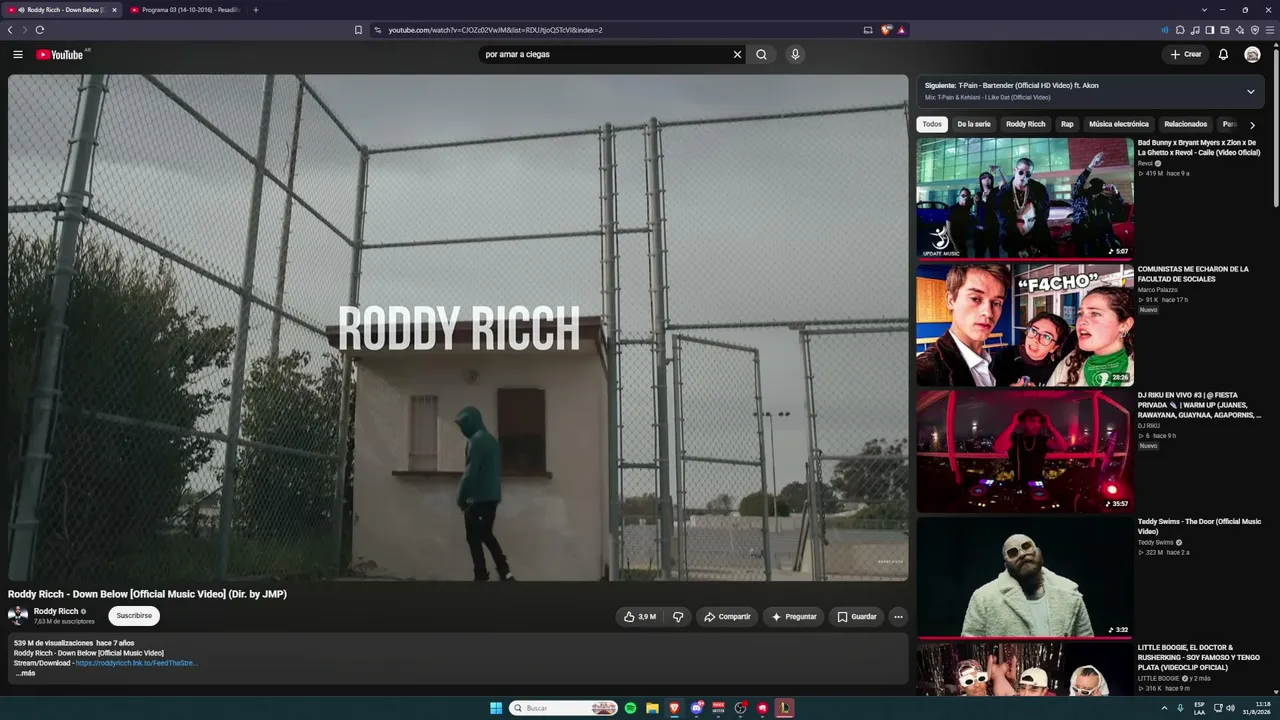Open the Roddy Ricch channel name link
This screenshot has height=720, width=1280.
(x=56, y=611)
